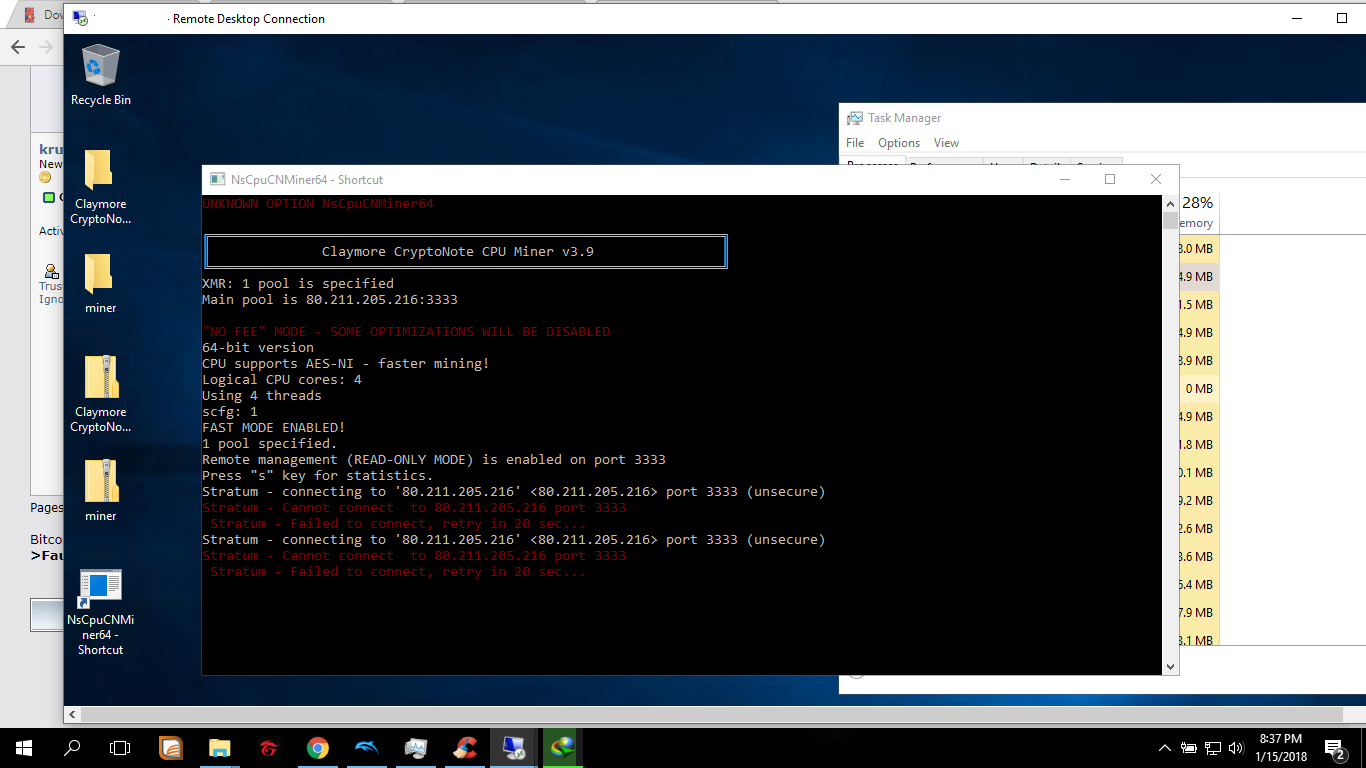This screenshot has width=1366, height=768.
Task: Click the console vertical scrollbar thumb
Action: click(1170, 220)
